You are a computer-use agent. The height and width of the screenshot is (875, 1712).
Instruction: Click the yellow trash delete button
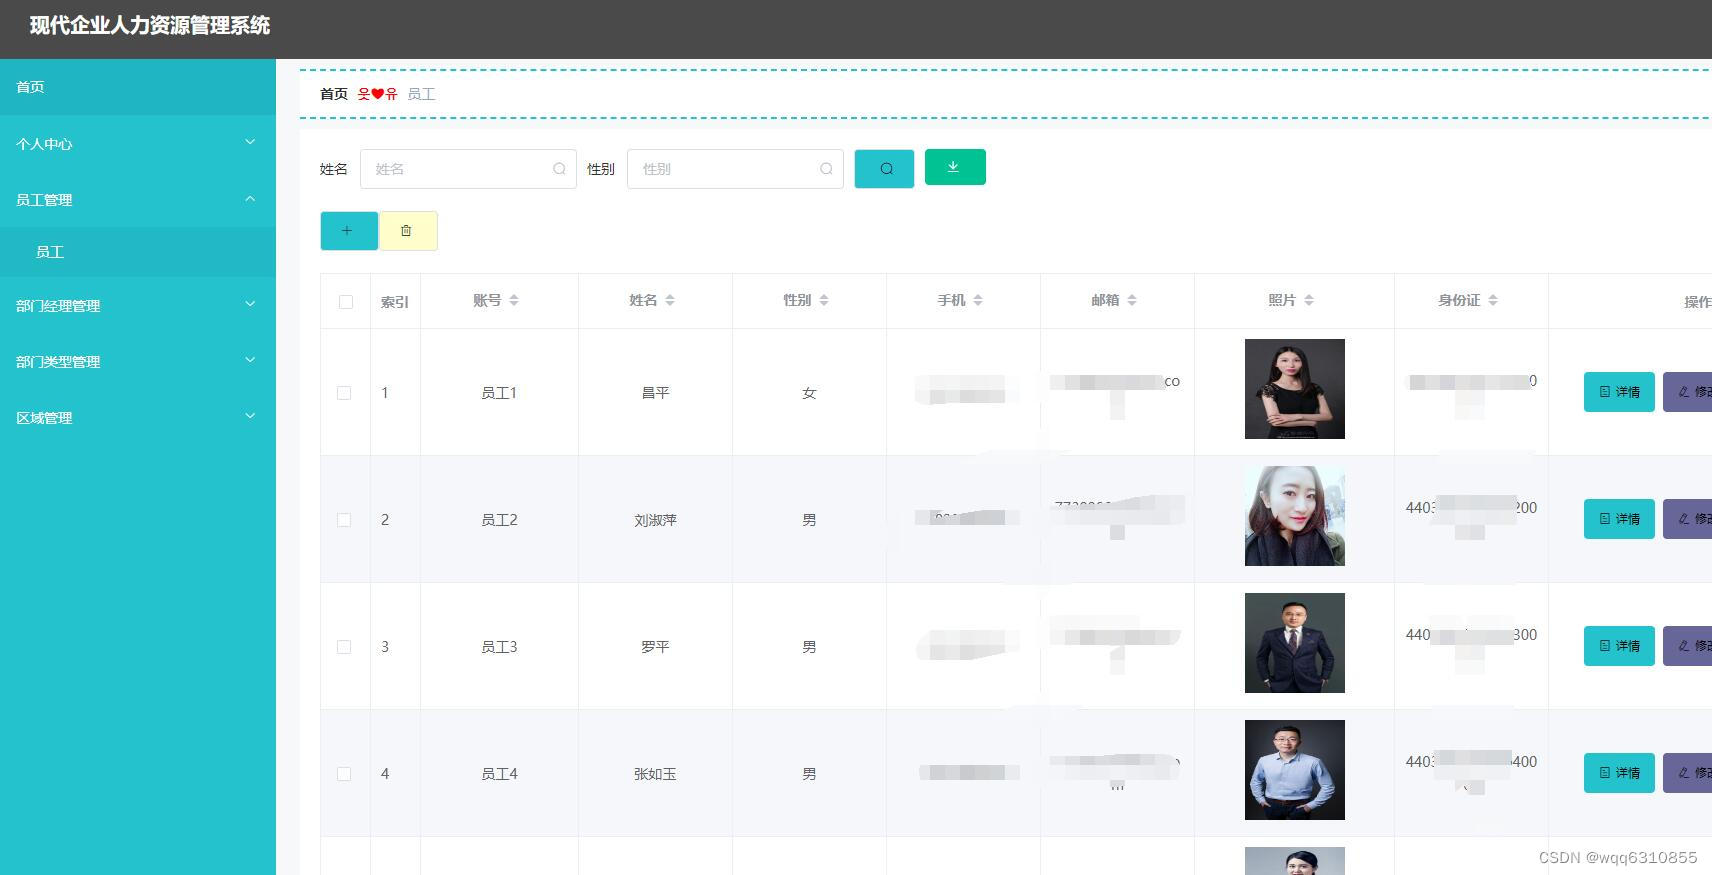[408, 231]
